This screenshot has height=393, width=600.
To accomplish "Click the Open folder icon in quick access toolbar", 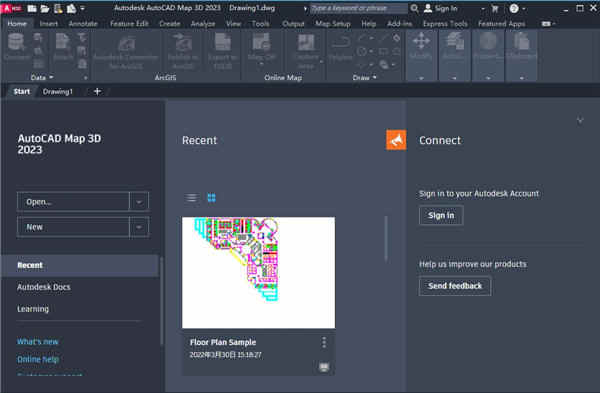I will pos(45,8).
